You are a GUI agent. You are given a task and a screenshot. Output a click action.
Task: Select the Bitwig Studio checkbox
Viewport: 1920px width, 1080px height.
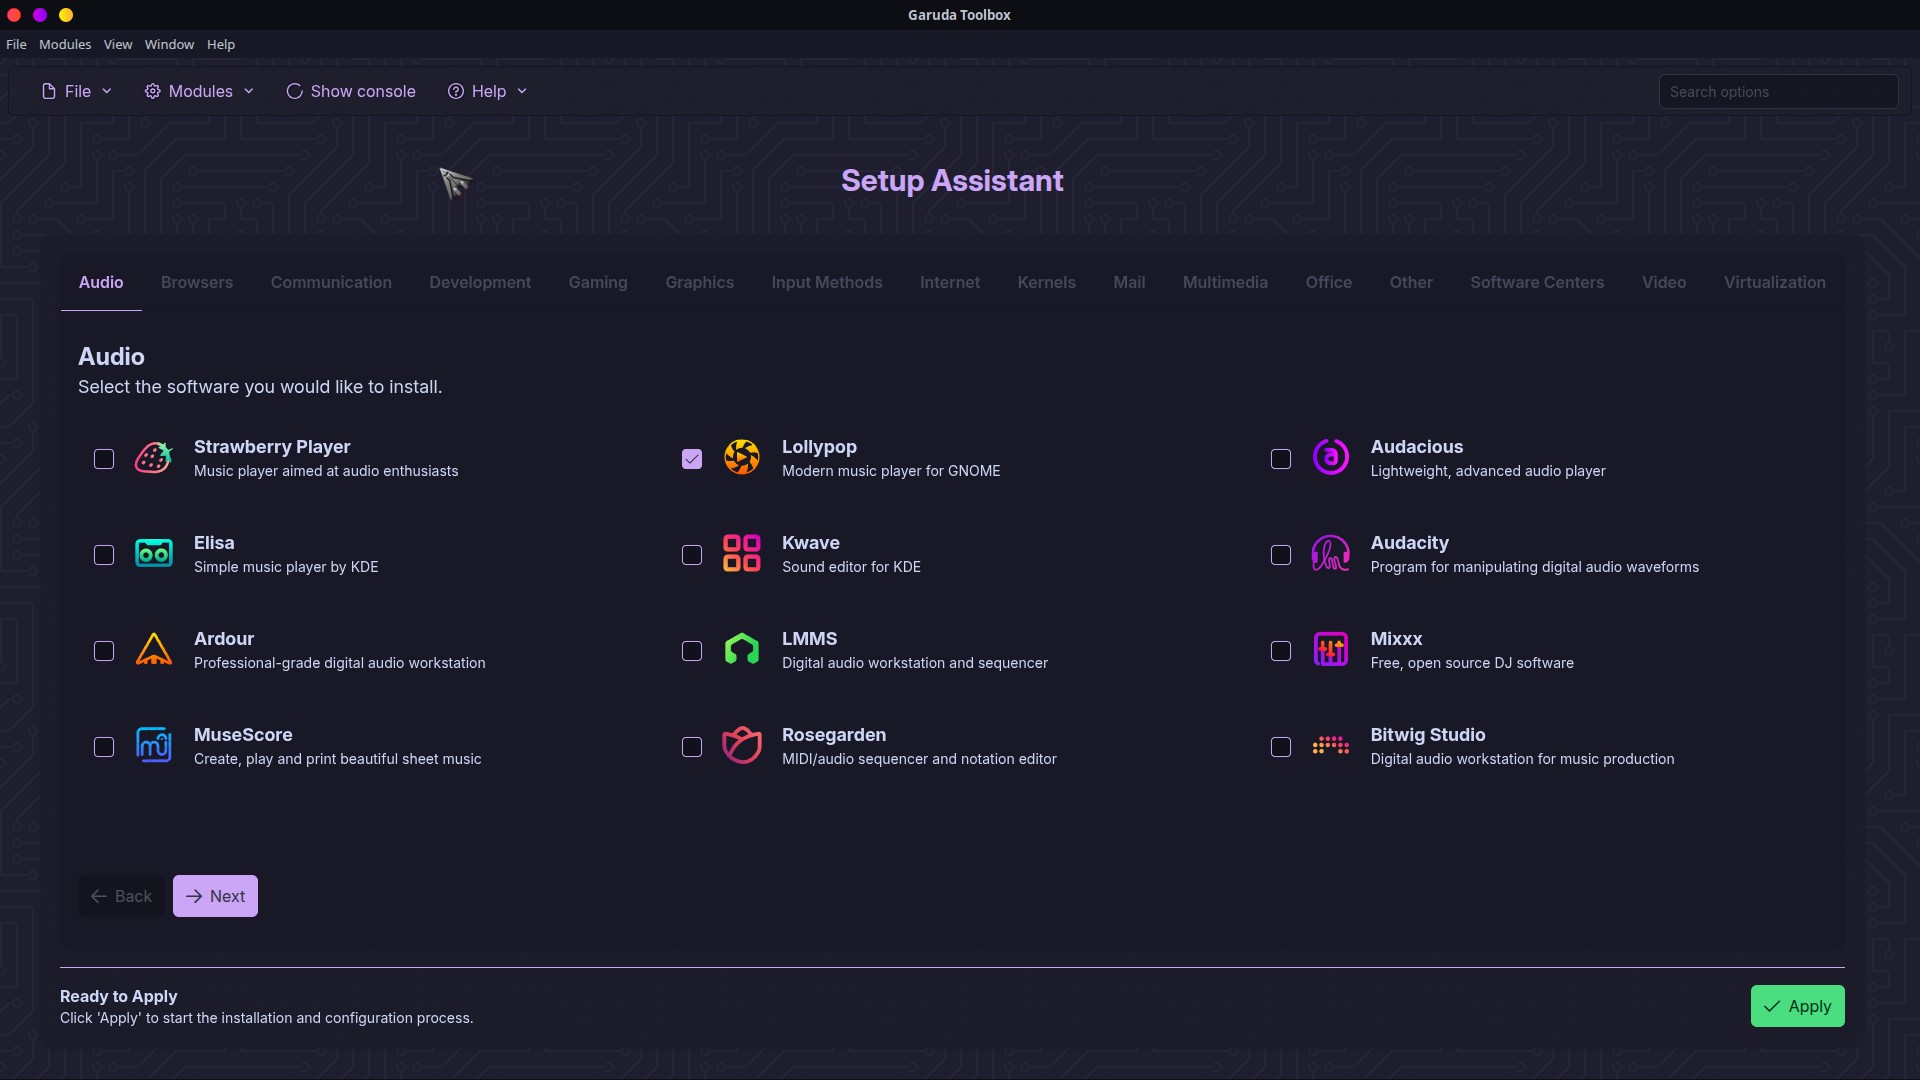point(1281,747)
